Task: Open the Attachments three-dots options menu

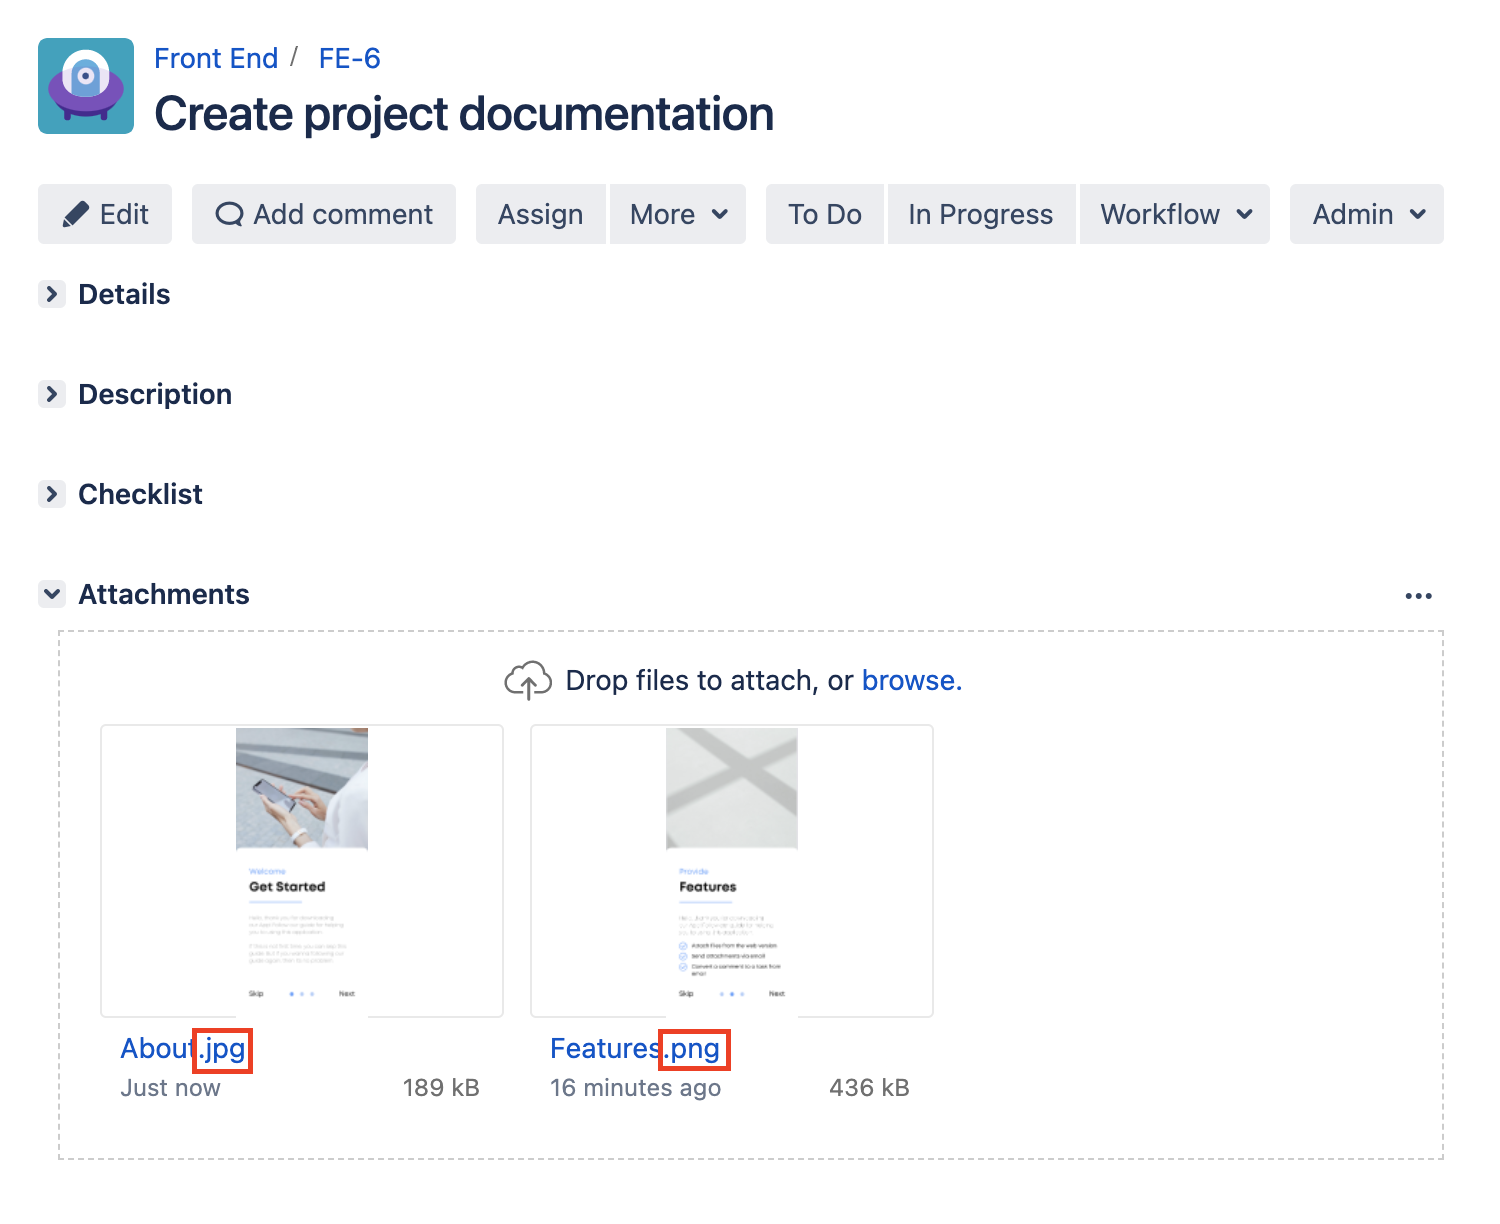Action: 1418,596
